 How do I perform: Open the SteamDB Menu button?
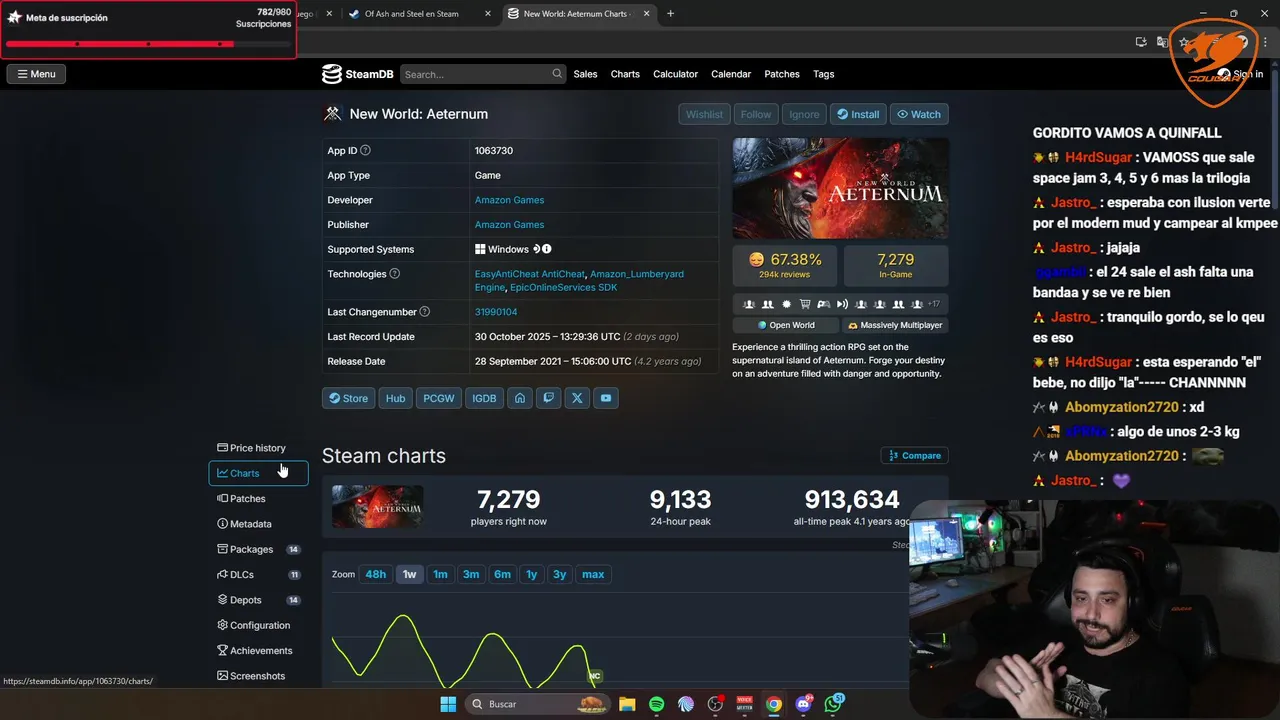point(36,74)
